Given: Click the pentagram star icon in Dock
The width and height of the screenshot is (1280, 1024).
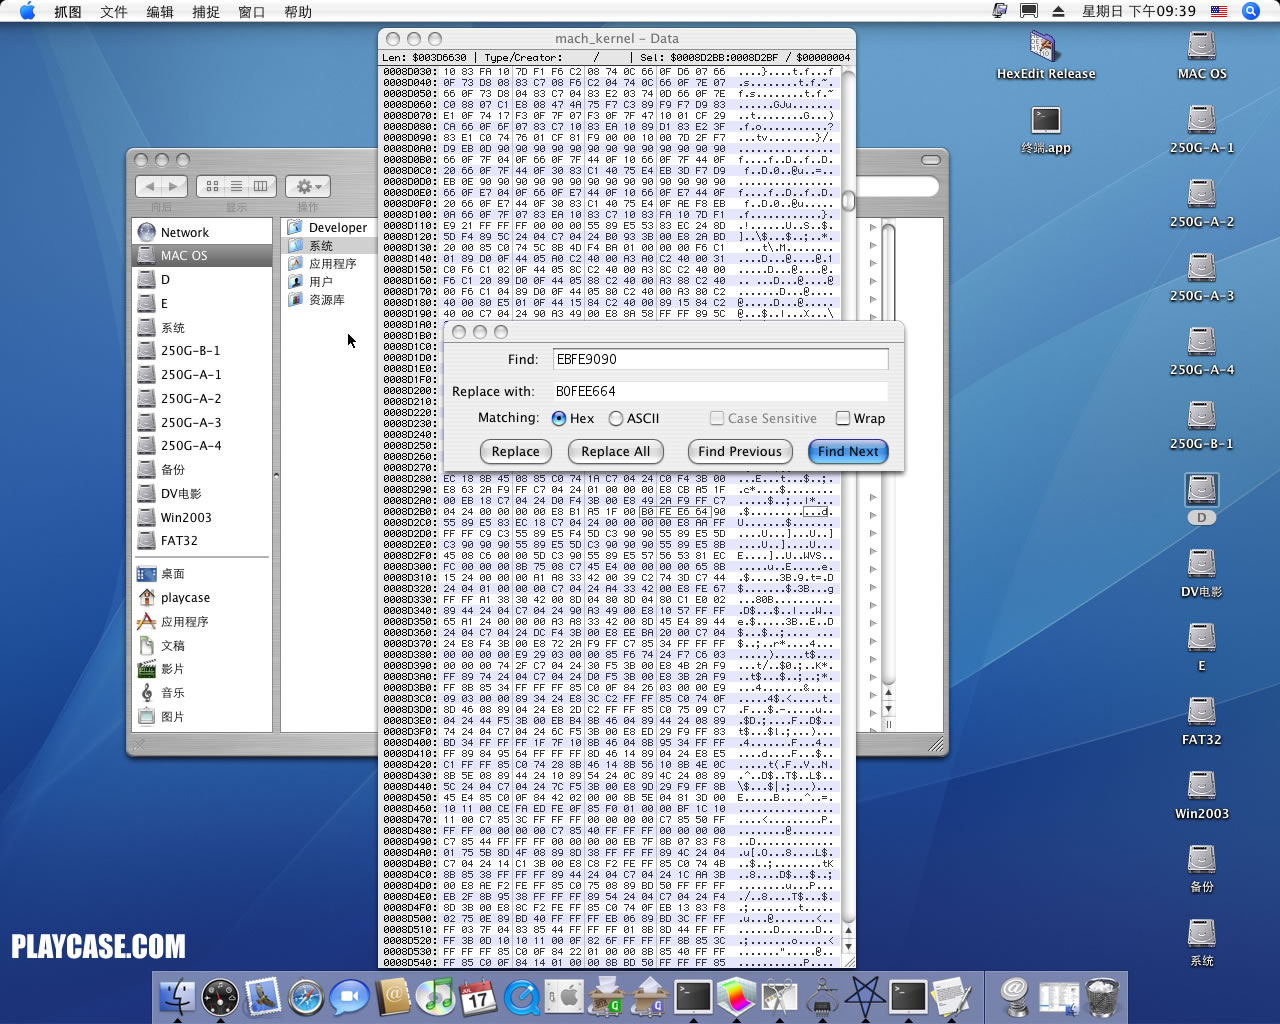Looking at the screenshot, I should tap(866, 996).
